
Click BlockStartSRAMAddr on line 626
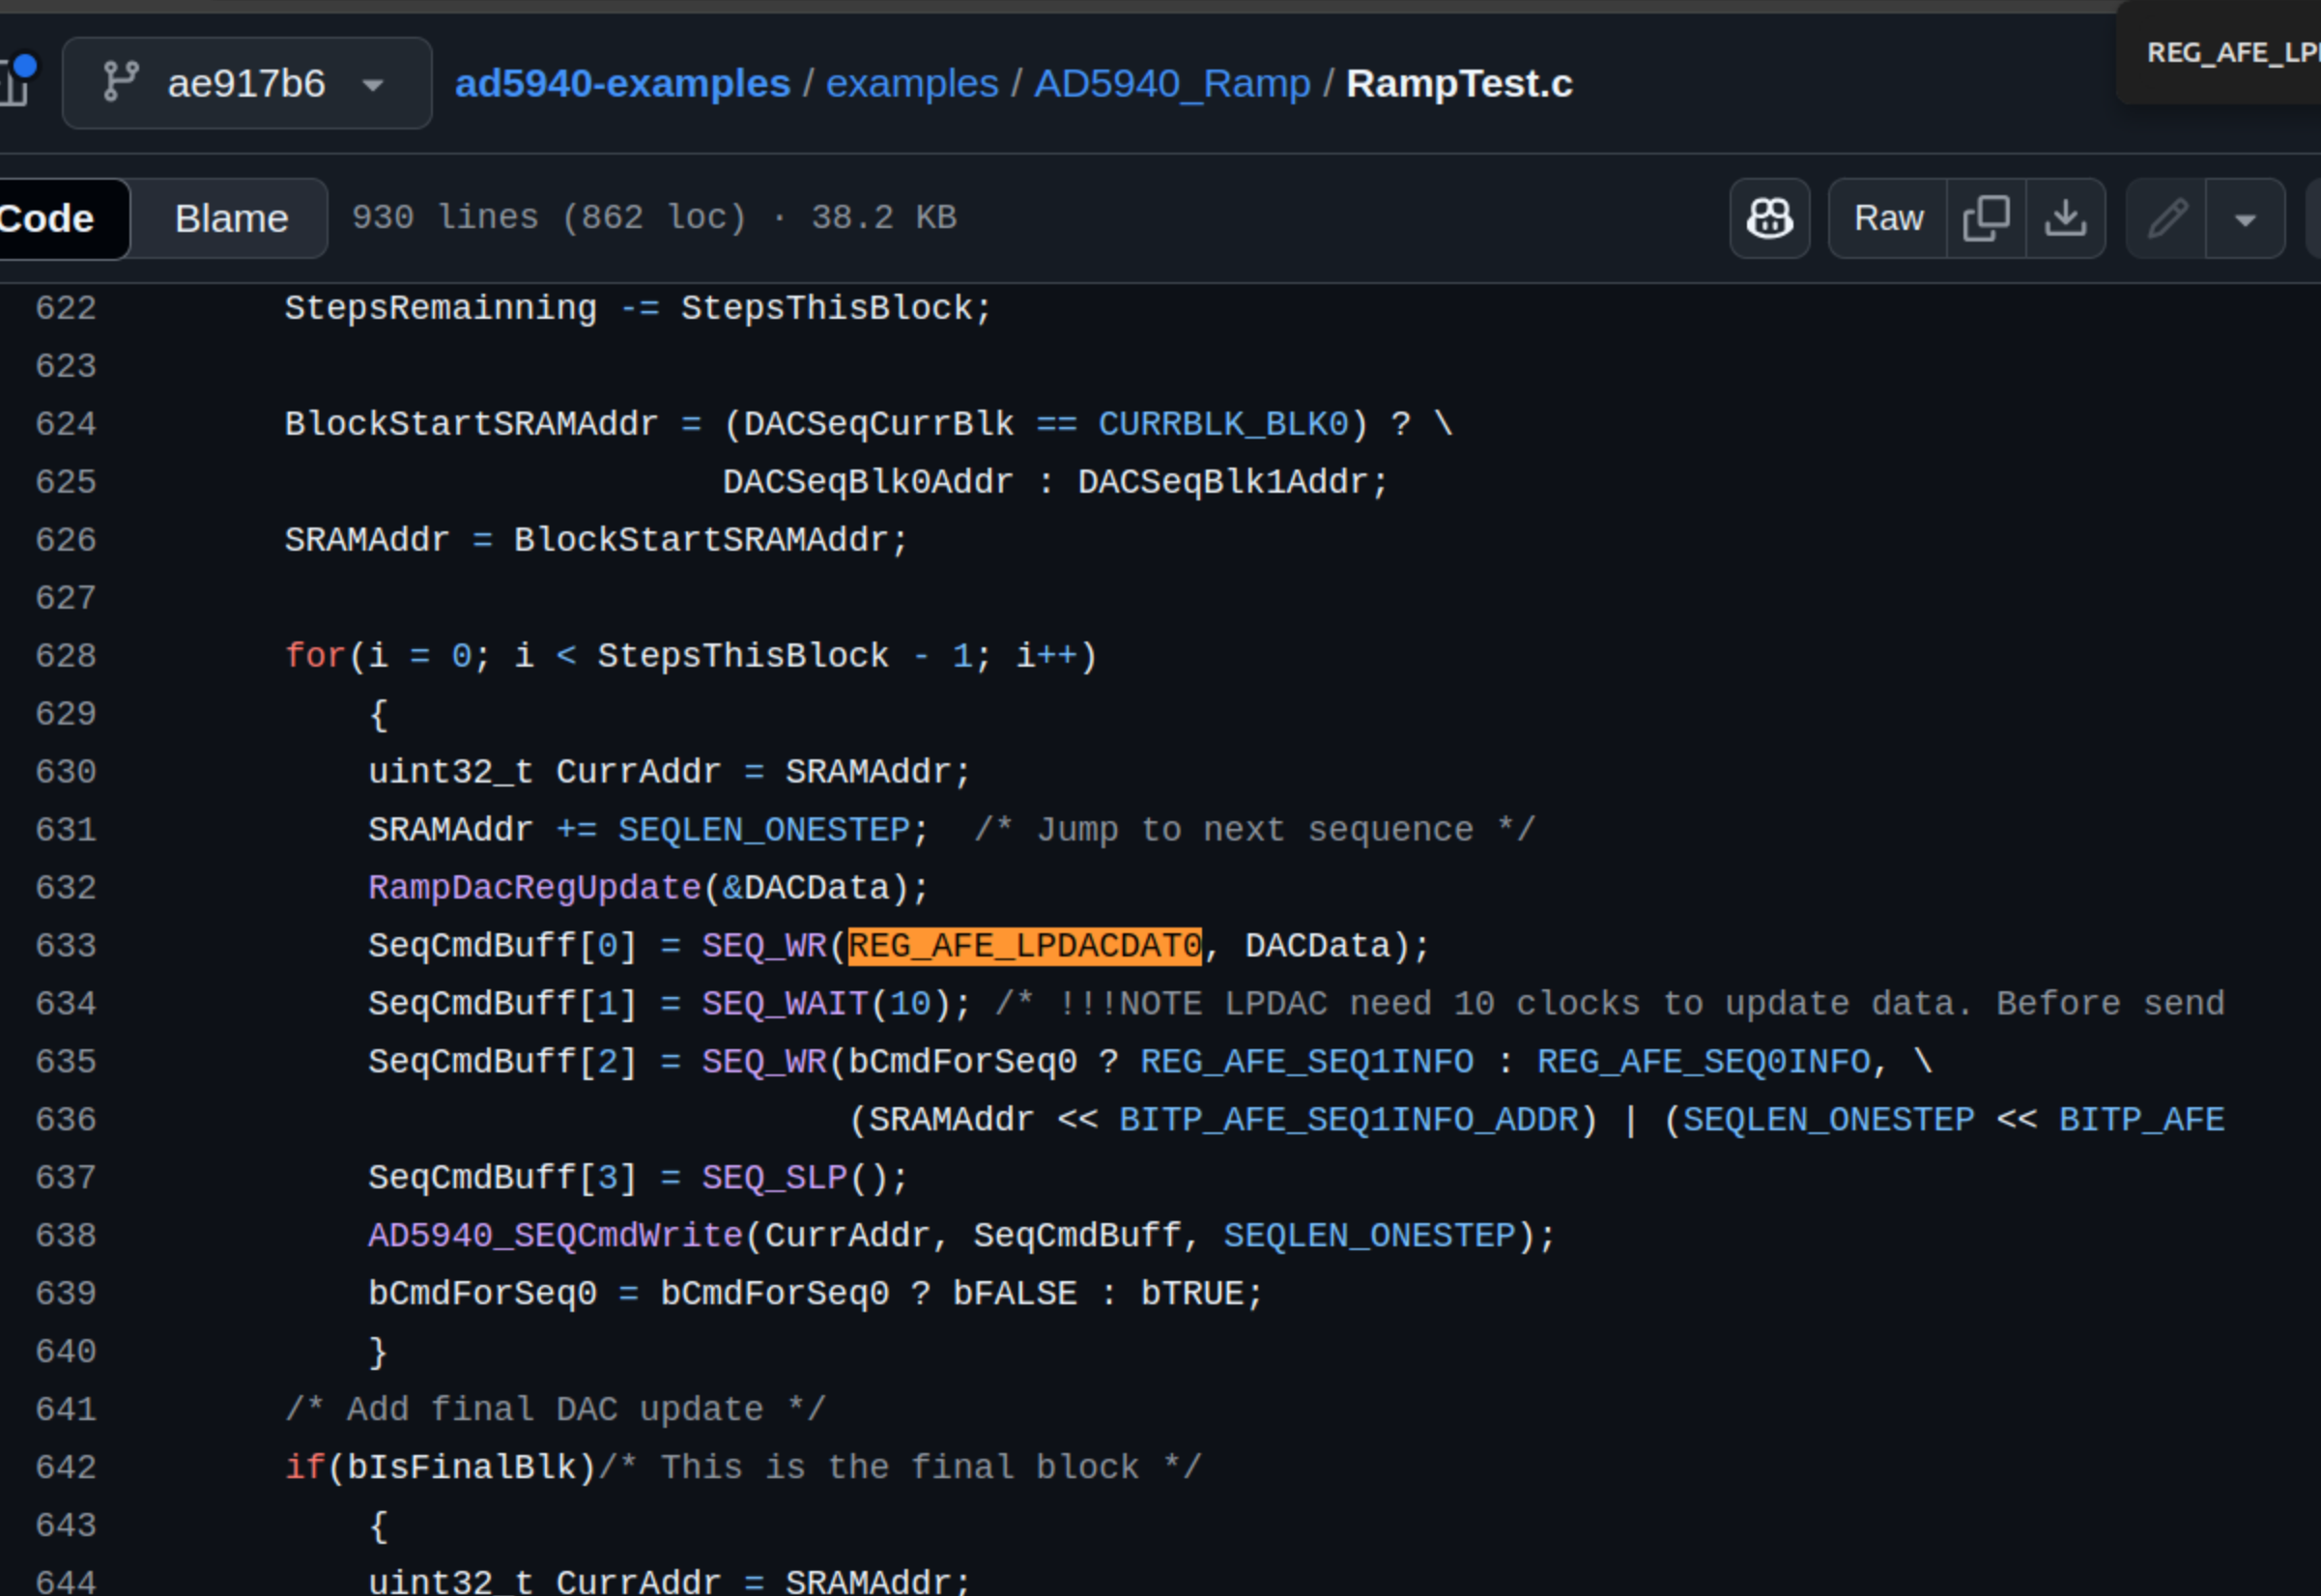[x=701, y=540]
